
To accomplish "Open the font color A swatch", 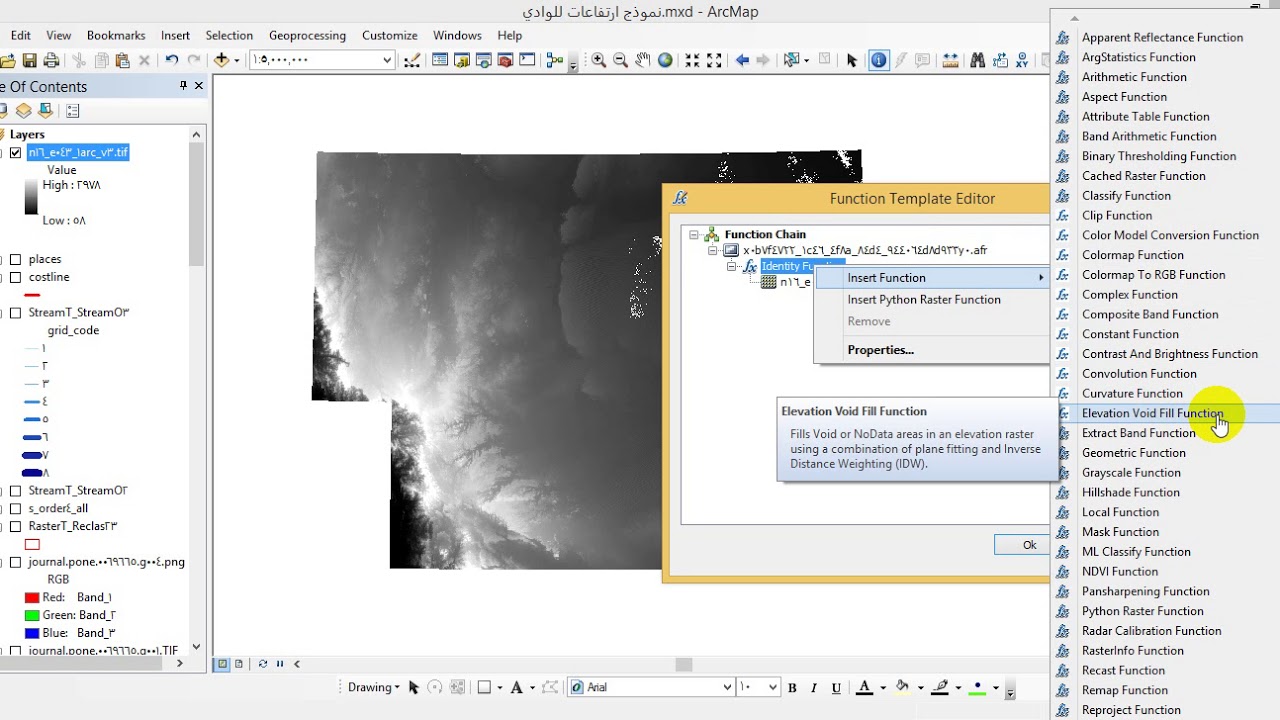I will click(865, 687).
